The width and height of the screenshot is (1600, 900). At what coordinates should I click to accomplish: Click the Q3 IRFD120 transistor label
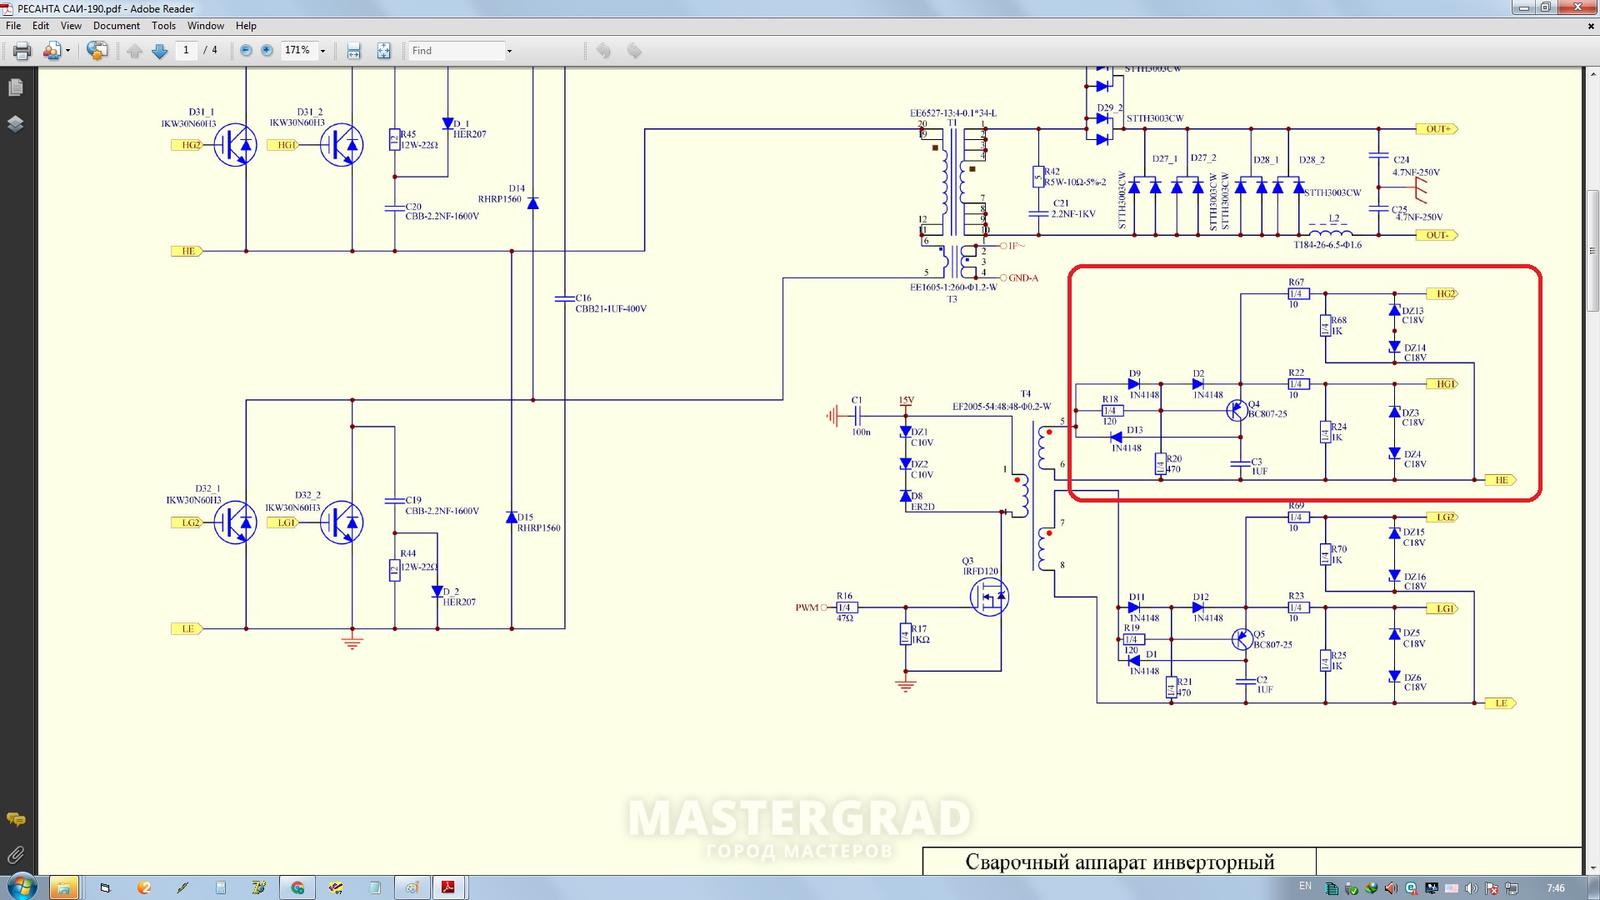tap(980, 566)
